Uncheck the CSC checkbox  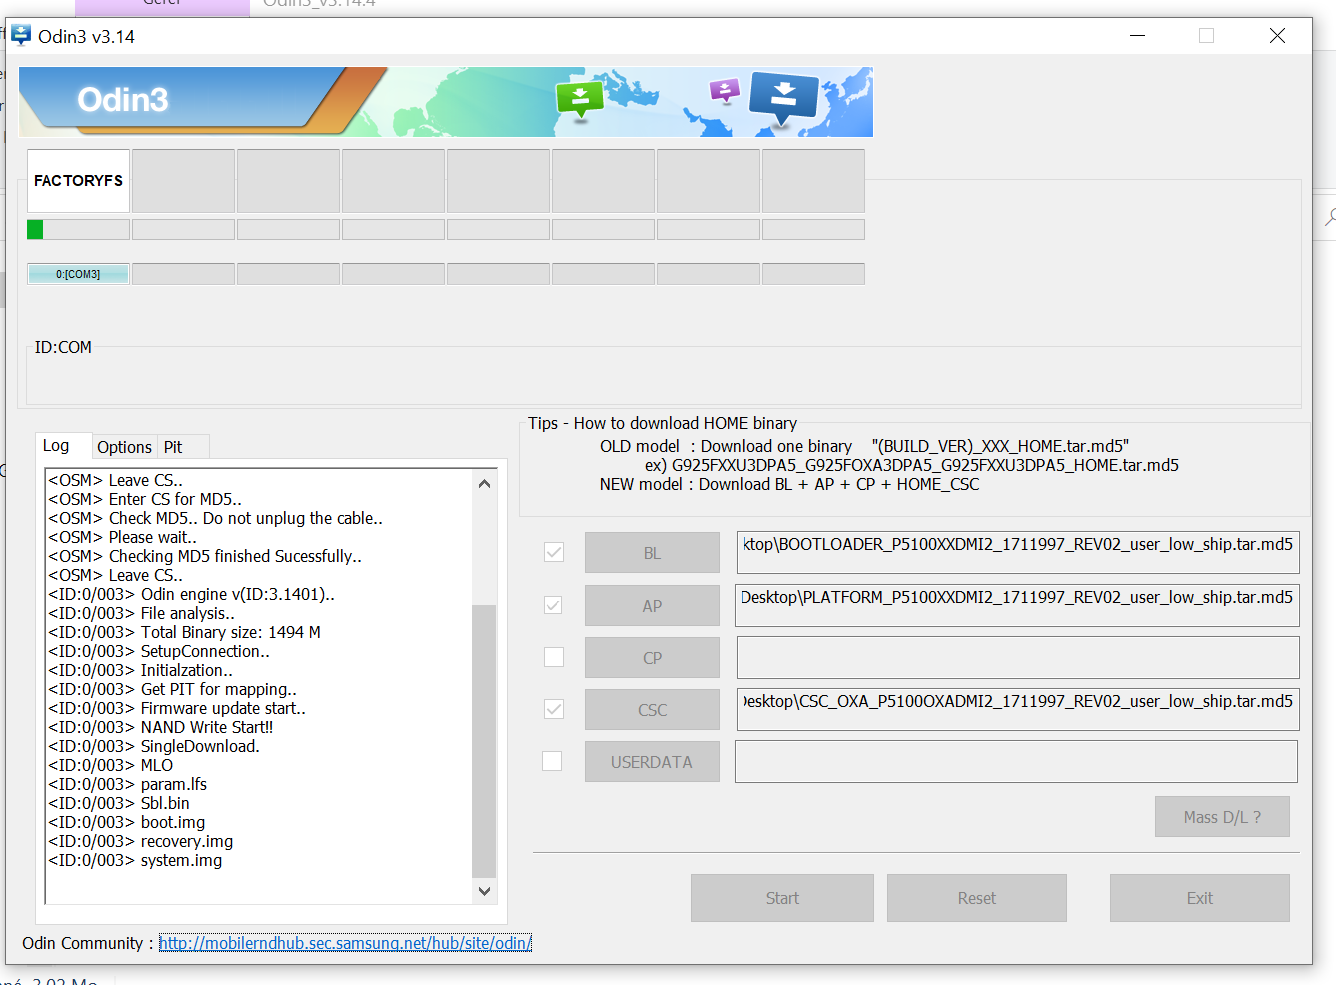554,709
